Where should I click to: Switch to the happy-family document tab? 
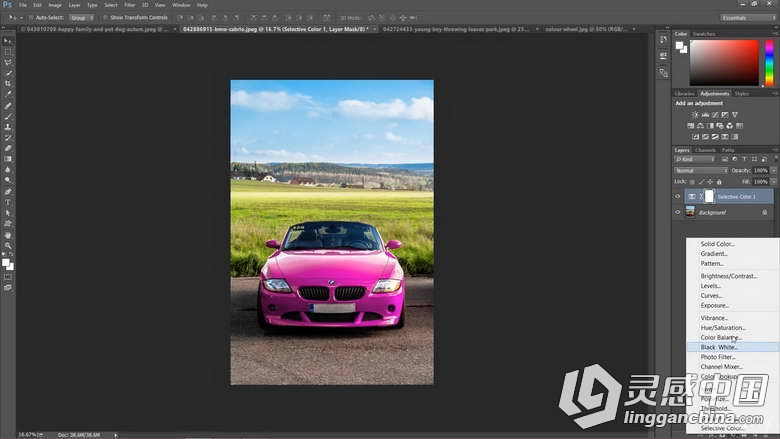pyautogui.click(x=95, y=29)
